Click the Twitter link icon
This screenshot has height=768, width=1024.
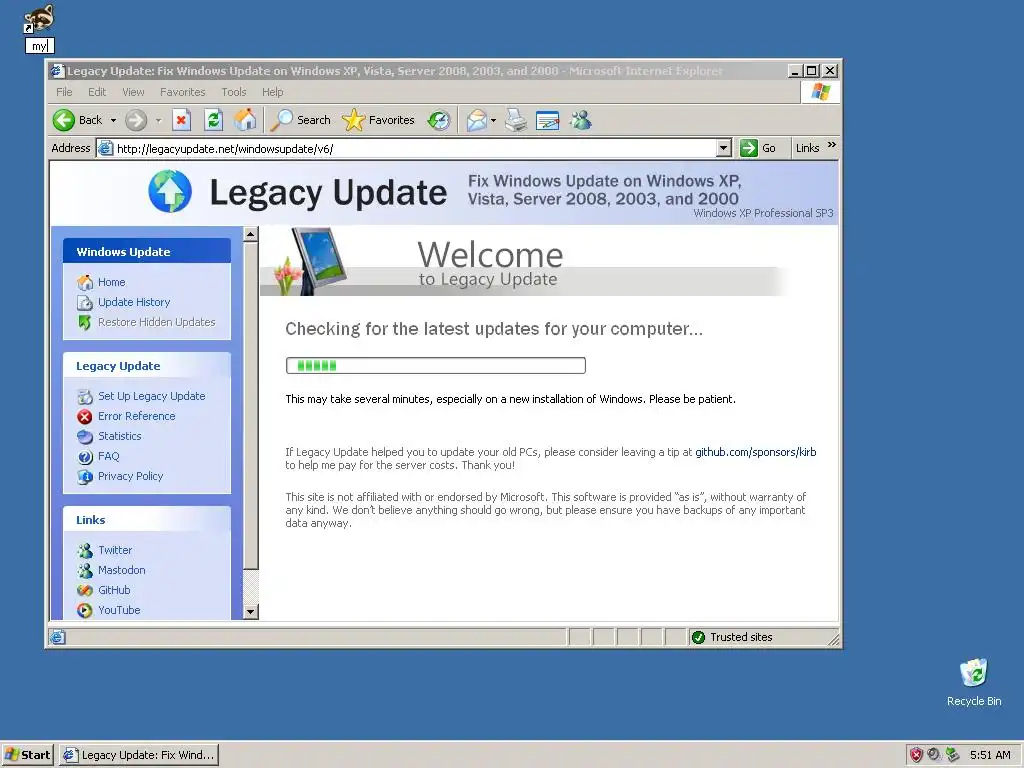[x=85, y=551]
